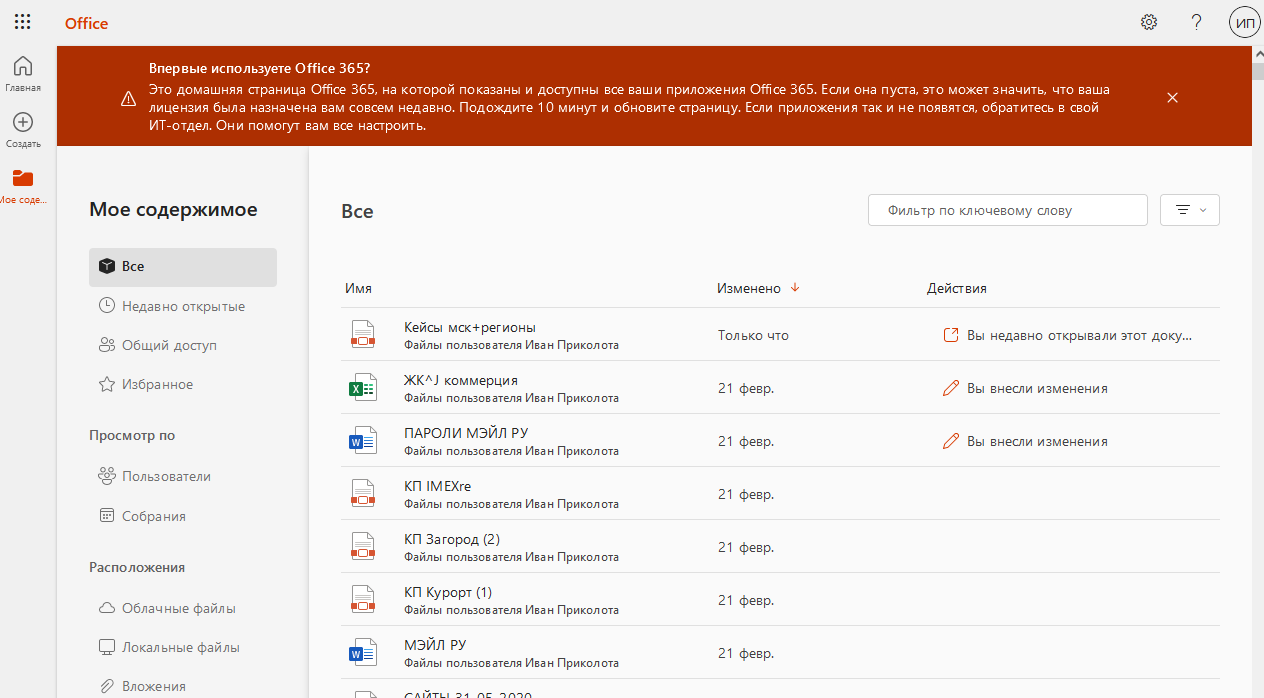
Task: Click the page vertical scrollbar
Action: [1258, 372]
